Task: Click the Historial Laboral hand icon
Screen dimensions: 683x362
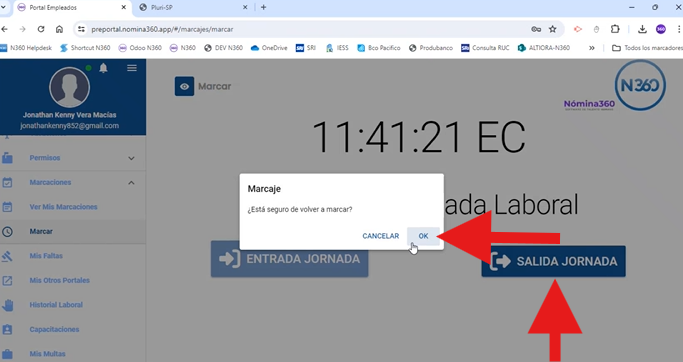Action: click(x=7, y=304)
